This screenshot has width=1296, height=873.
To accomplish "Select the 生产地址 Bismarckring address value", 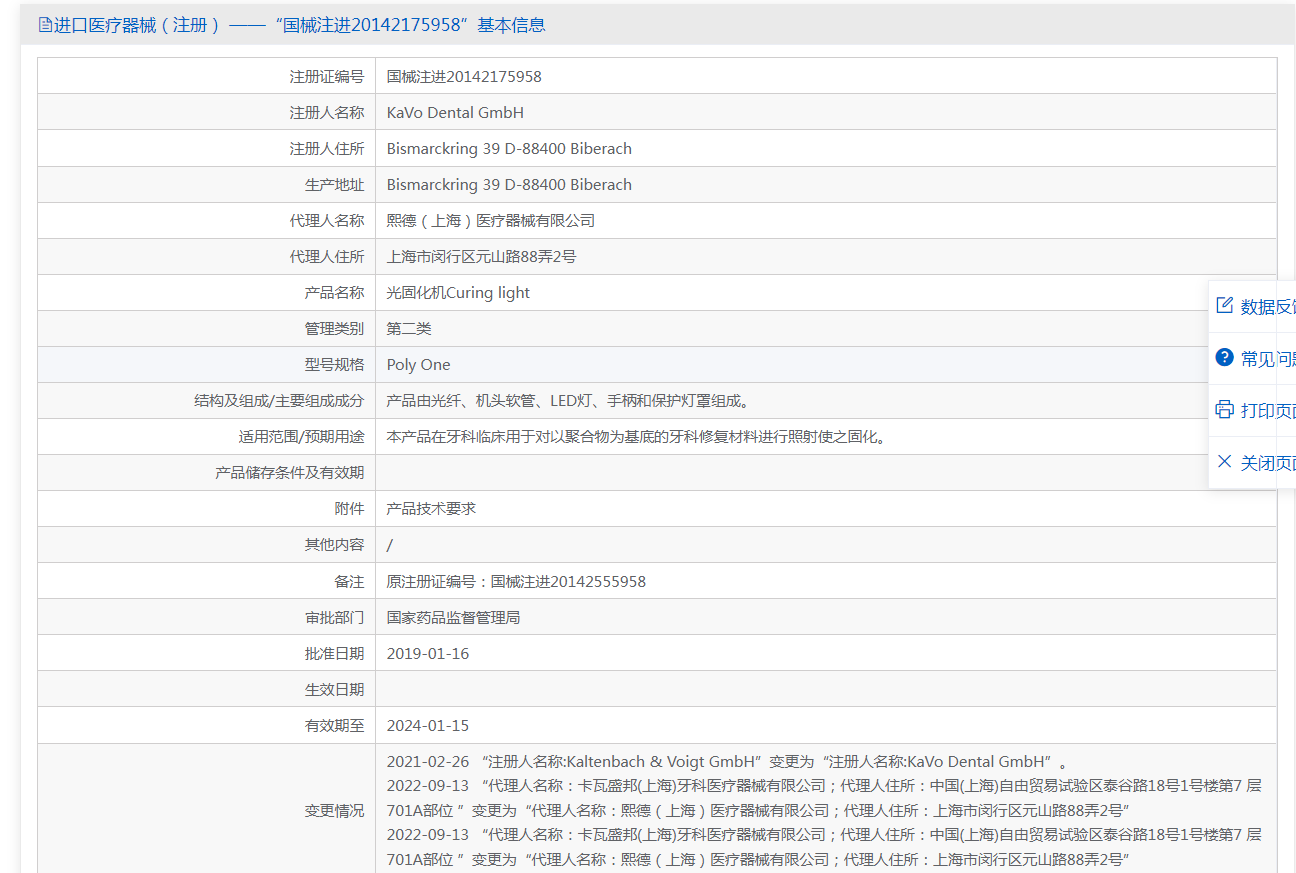I will [509, 184].
